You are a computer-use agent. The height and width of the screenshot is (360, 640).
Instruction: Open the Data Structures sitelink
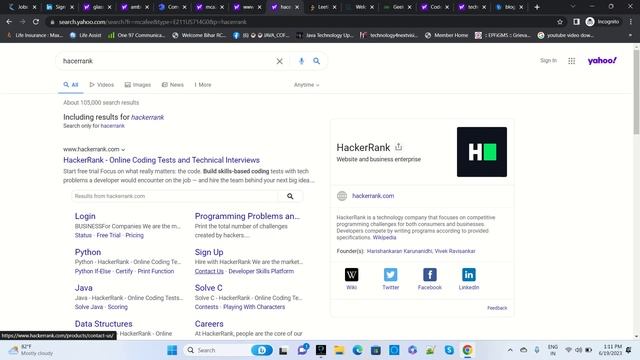tap(104, 324)
